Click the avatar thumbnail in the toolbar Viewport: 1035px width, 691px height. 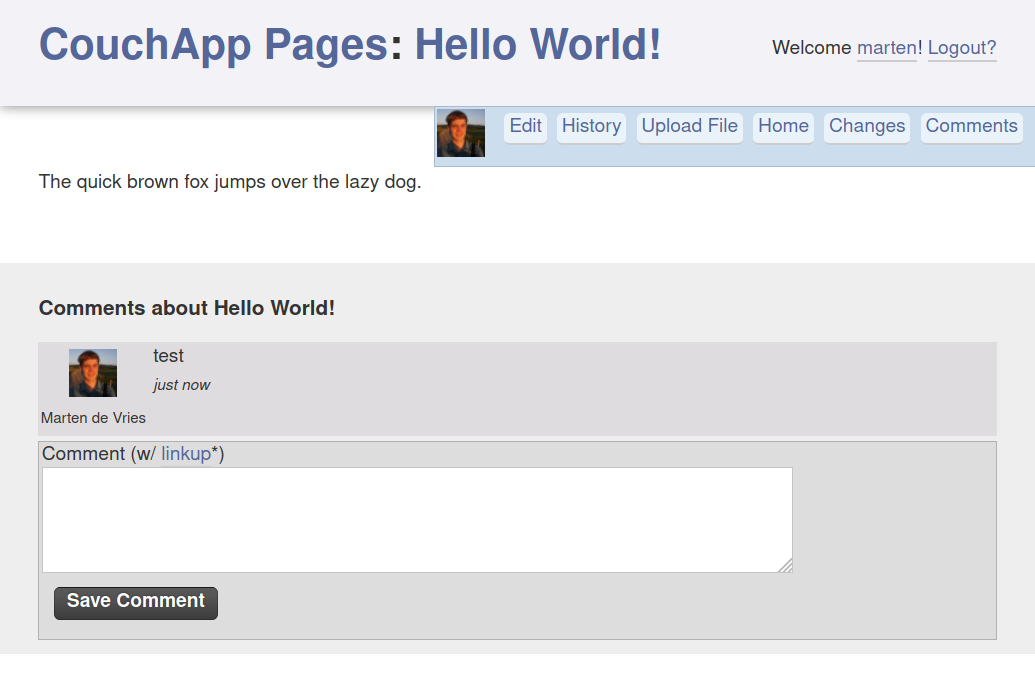coord(461,133)
